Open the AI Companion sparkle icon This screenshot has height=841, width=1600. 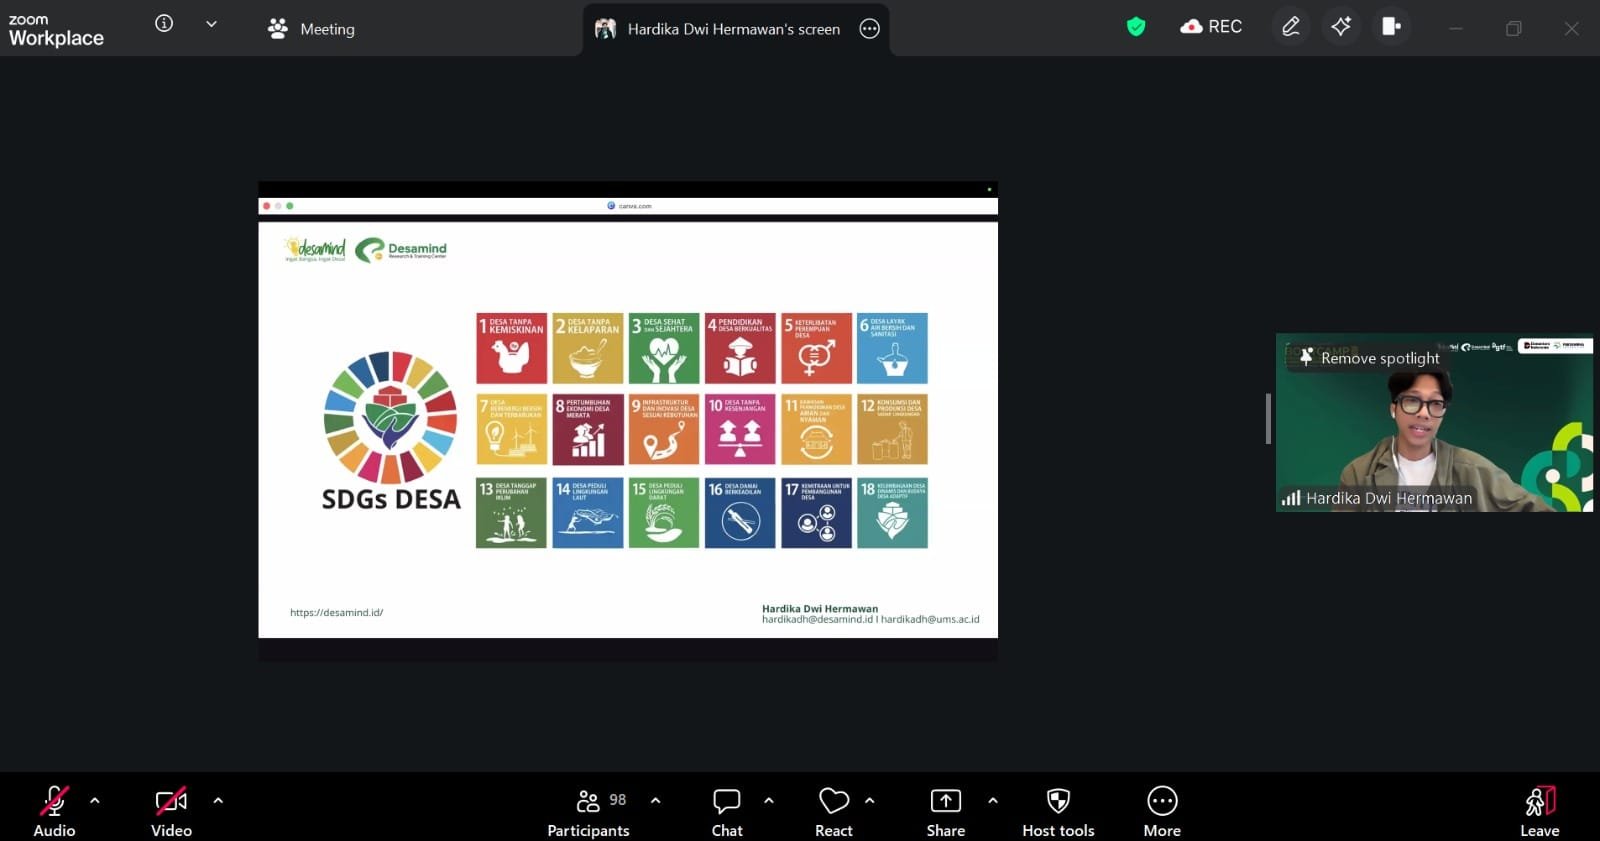(1341, 27)
